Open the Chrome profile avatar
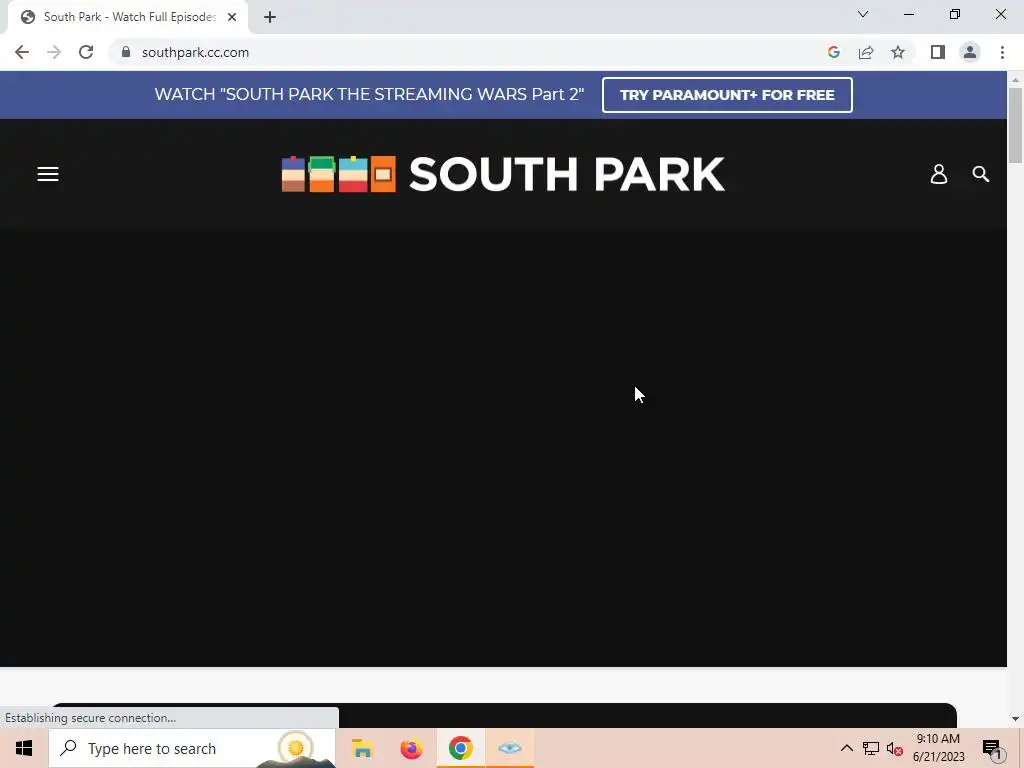 tap(970, 52)
